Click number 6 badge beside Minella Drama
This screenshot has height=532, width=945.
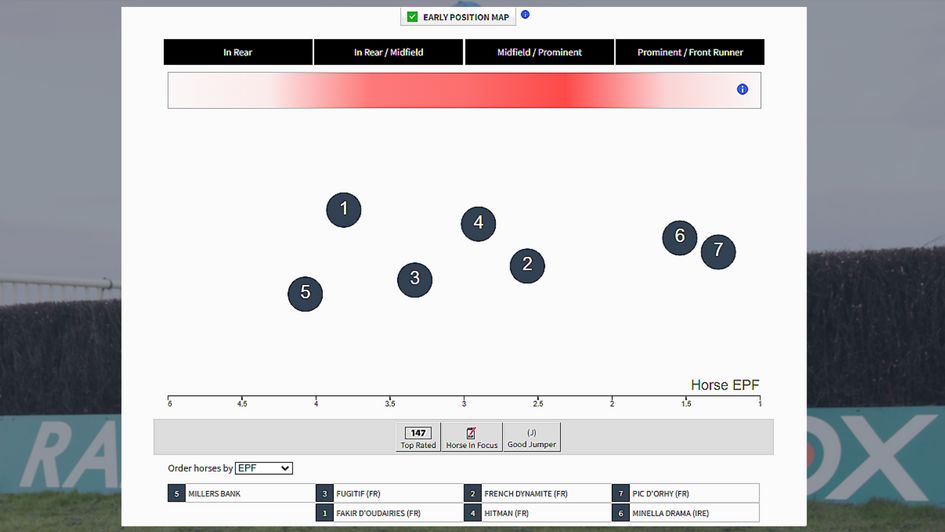click(x=621, y=513)
